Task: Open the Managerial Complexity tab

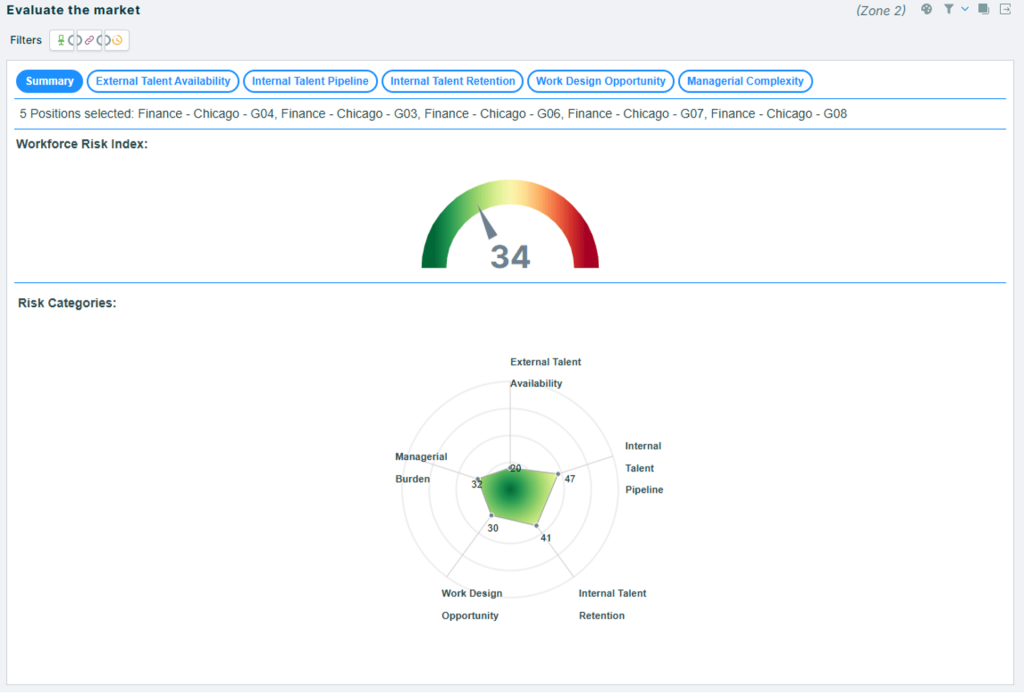Action: (745, 81)
